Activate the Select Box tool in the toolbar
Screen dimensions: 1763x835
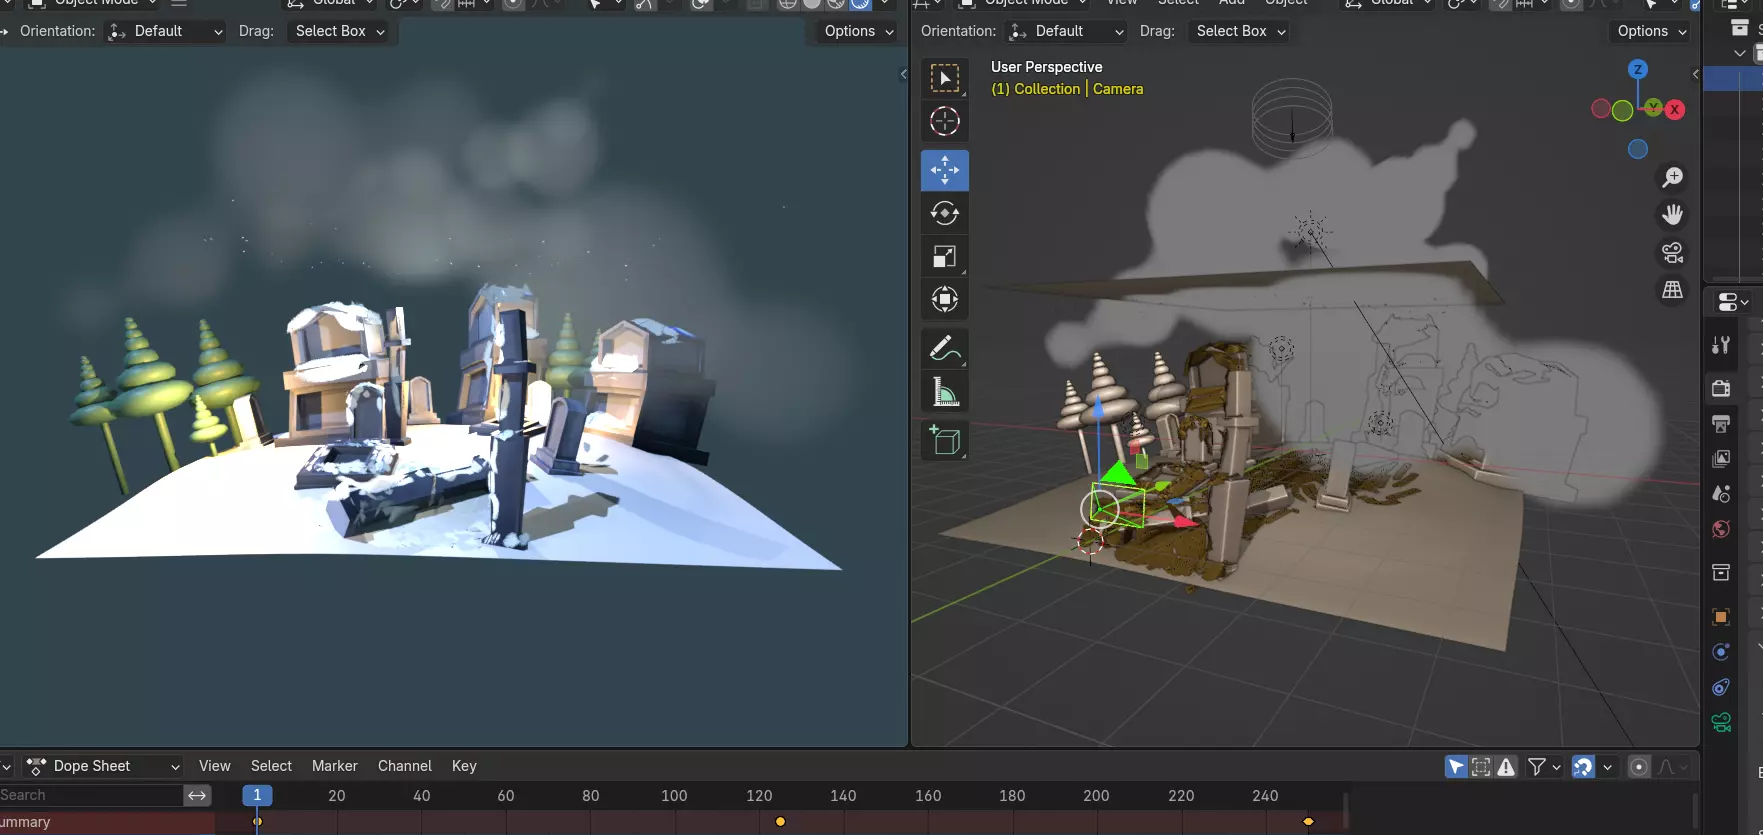(x=945, y=78)
